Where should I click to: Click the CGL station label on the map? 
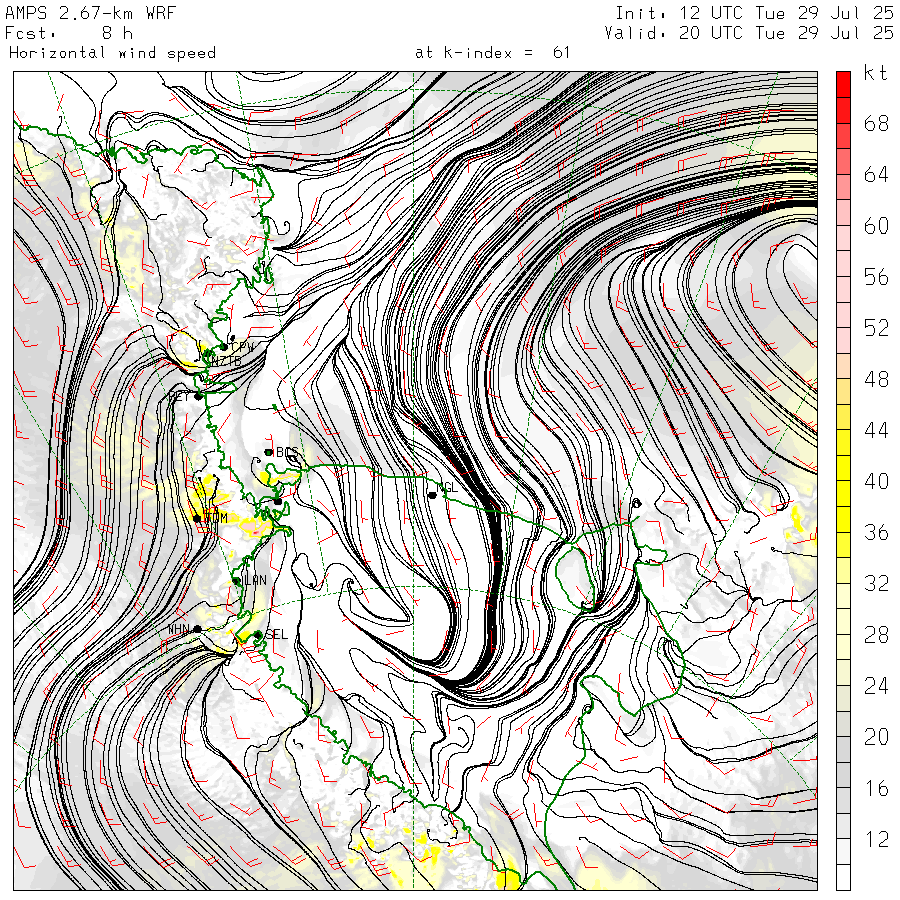(448, 487)
